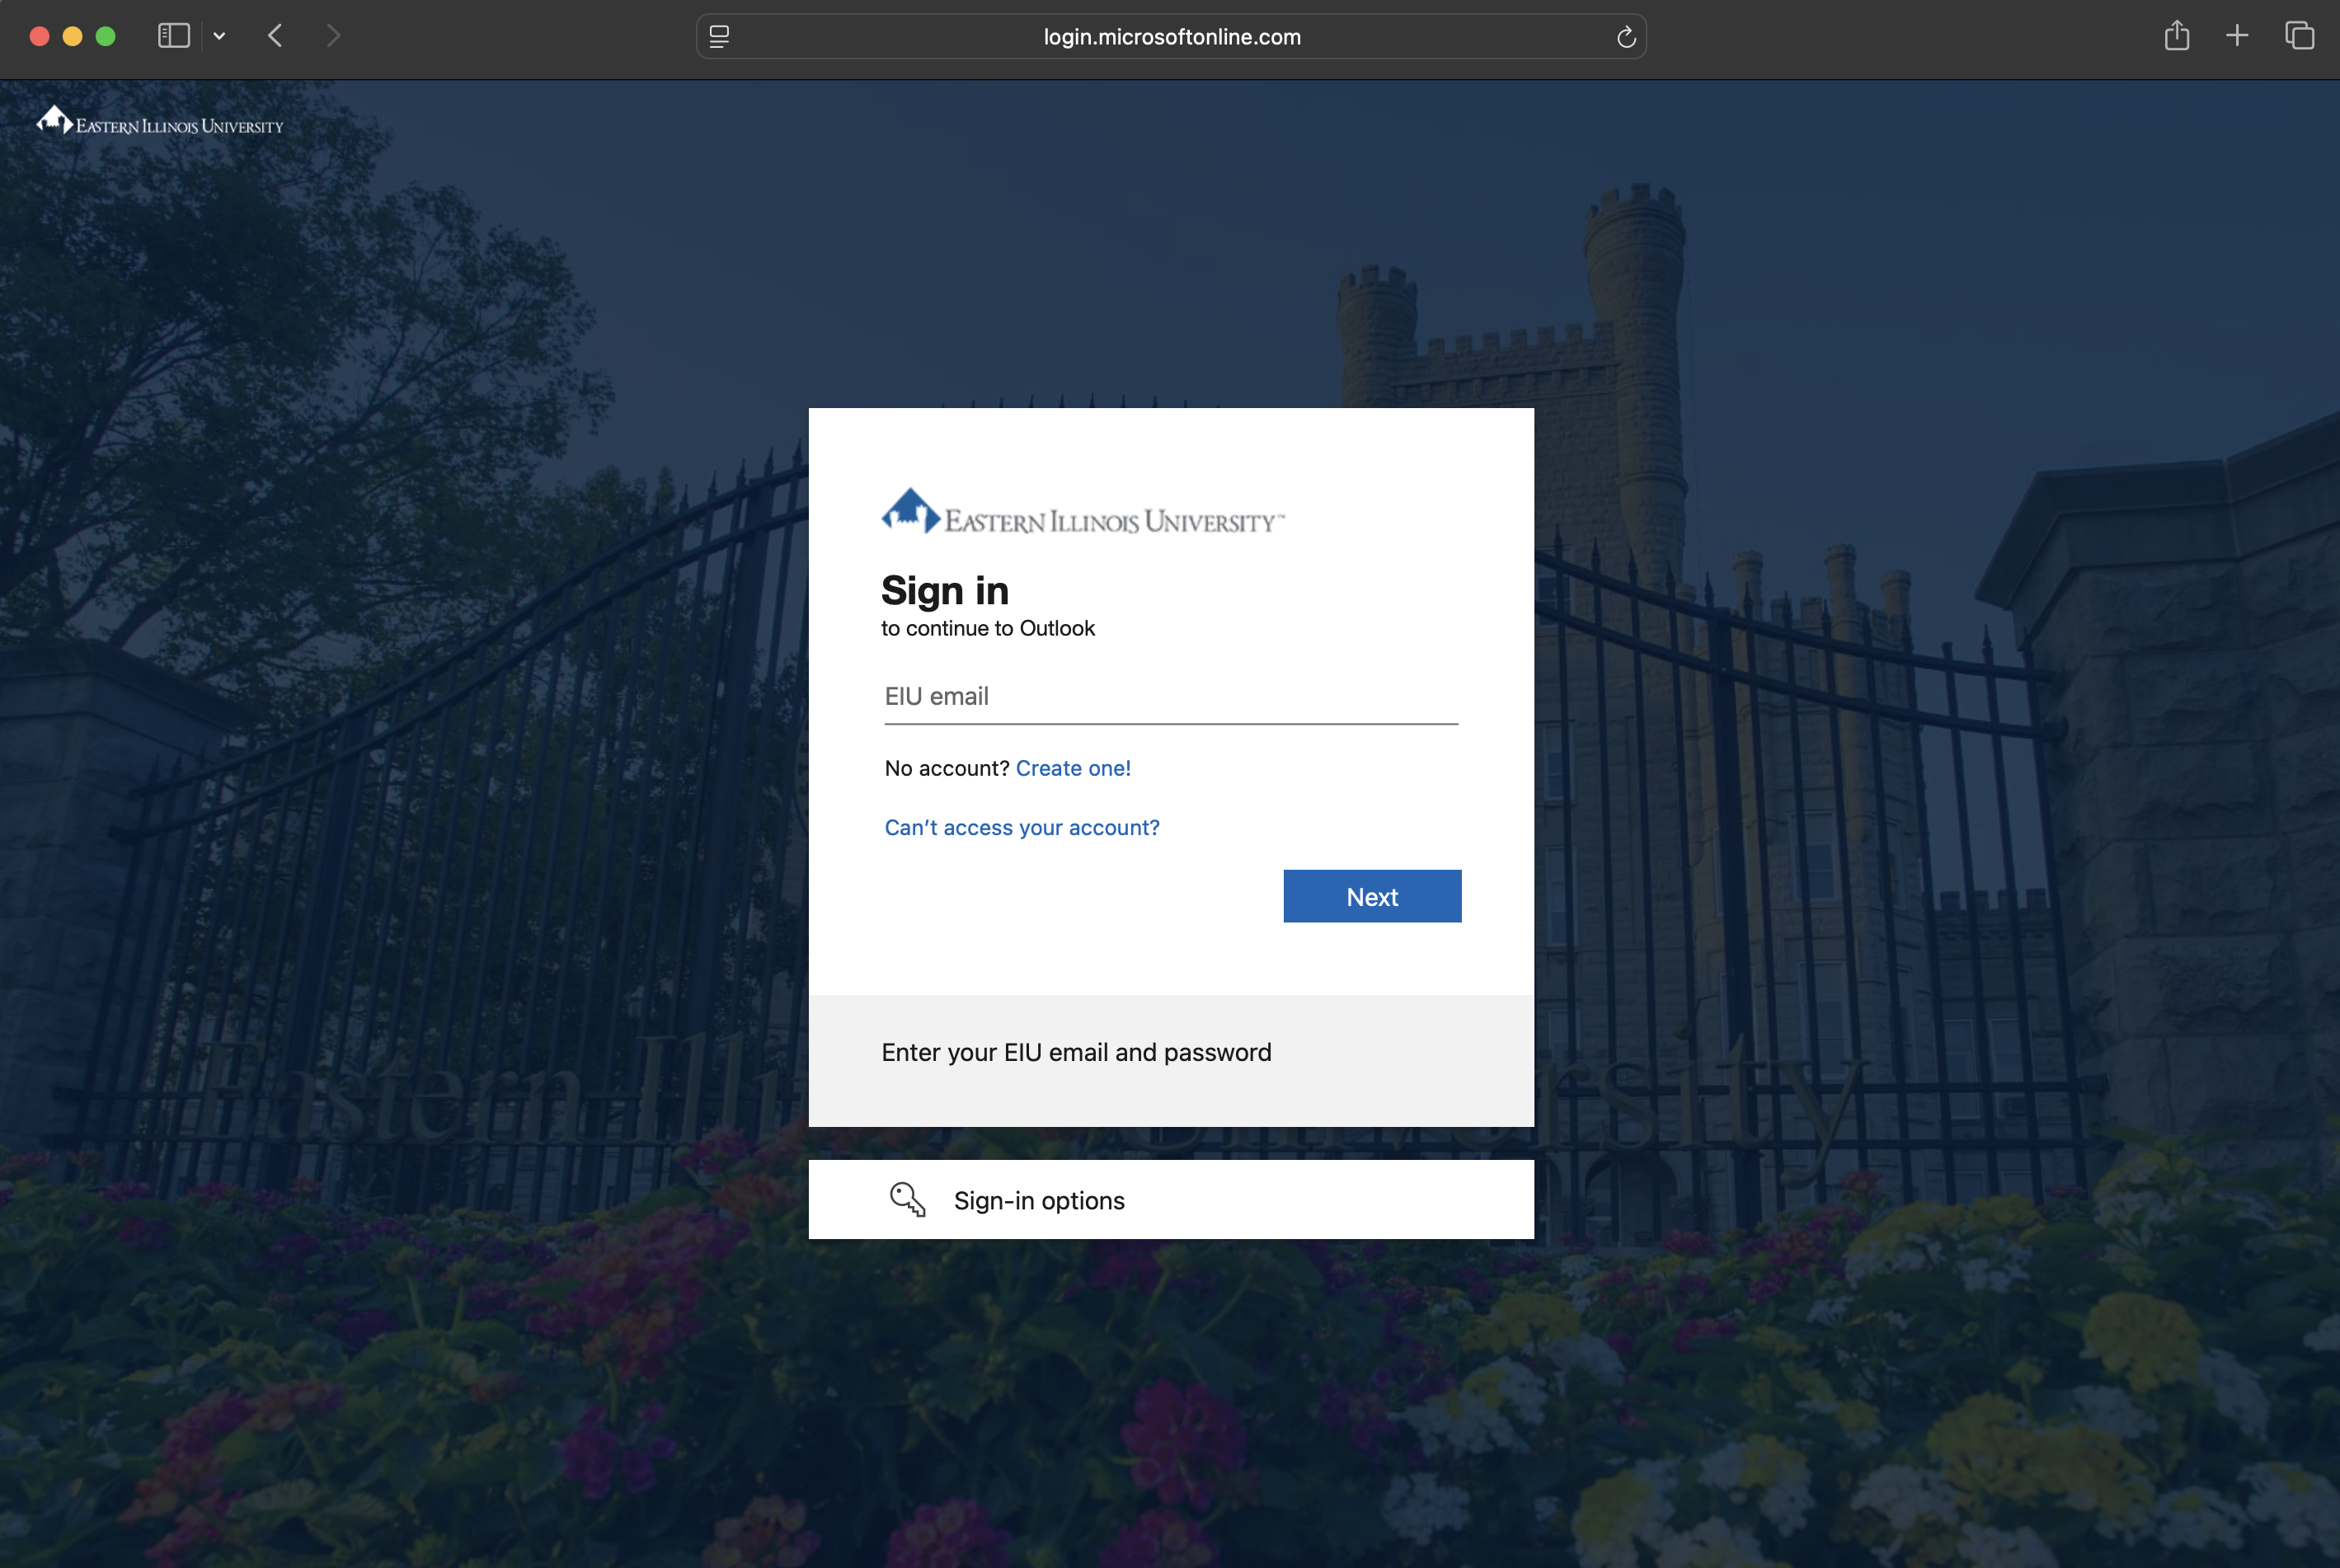Open the page reader menu icon
The image size is (2340, 1568).
719,37
